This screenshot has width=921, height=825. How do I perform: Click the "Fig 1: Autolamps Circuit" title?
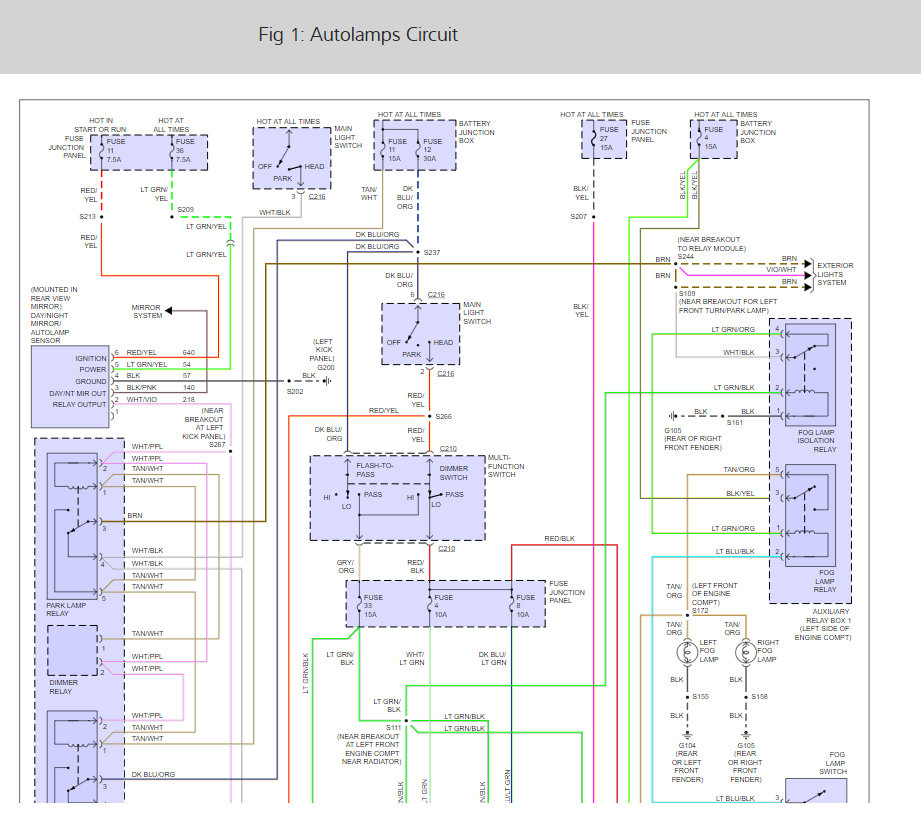pyautogui.click(x=358, y=35)
